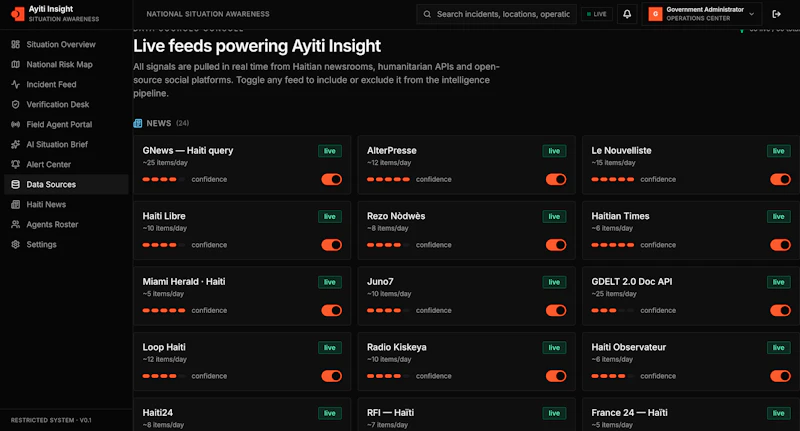Click confidence meter on GDELT 2.0 Doc API
800x431 pixels.
click(x=613, y=310)
